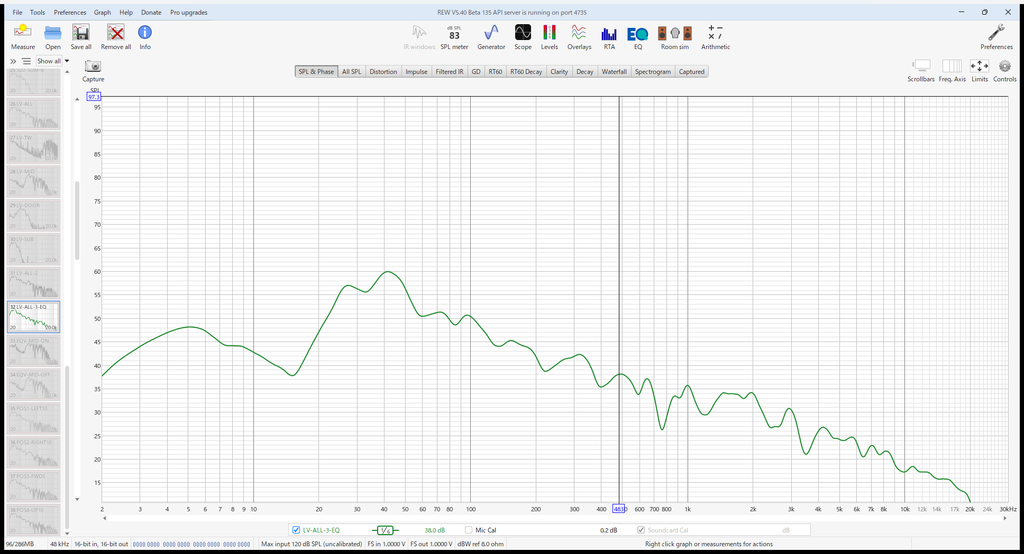Open graph Limits settings

(979, 71)
